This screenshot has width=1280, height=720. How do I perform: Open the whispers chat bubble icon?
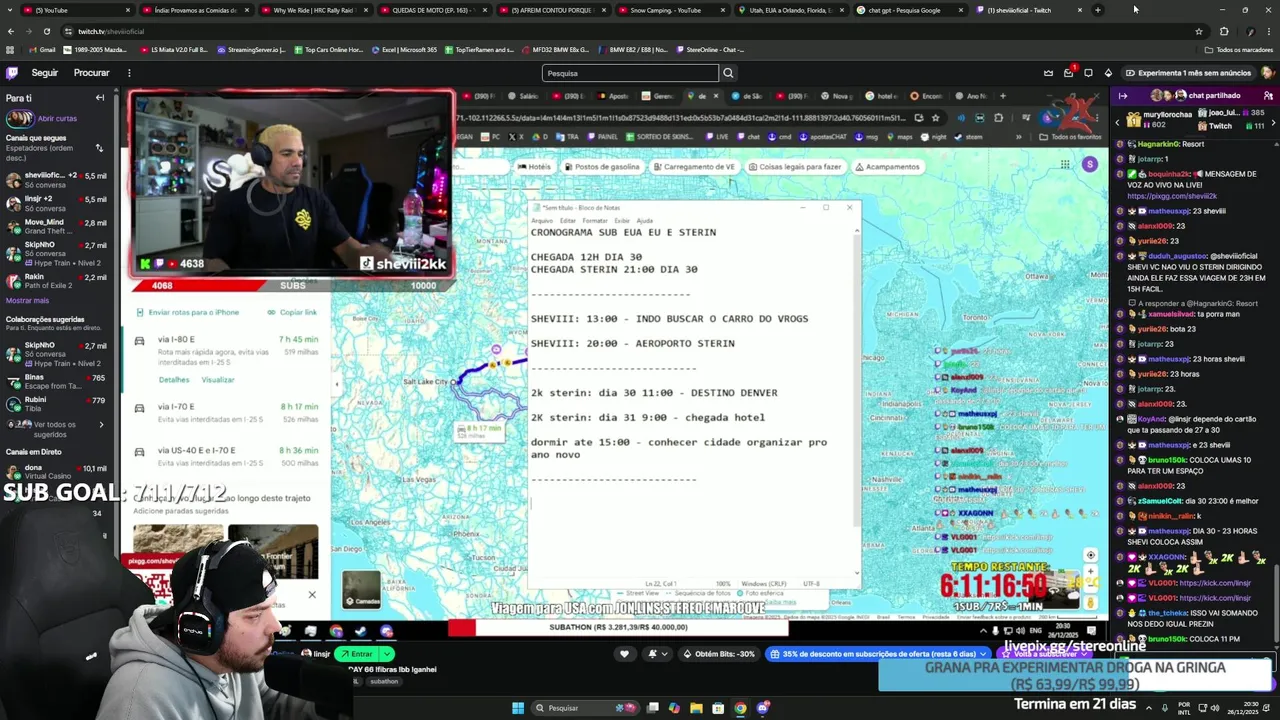[x=1088, y=73]
